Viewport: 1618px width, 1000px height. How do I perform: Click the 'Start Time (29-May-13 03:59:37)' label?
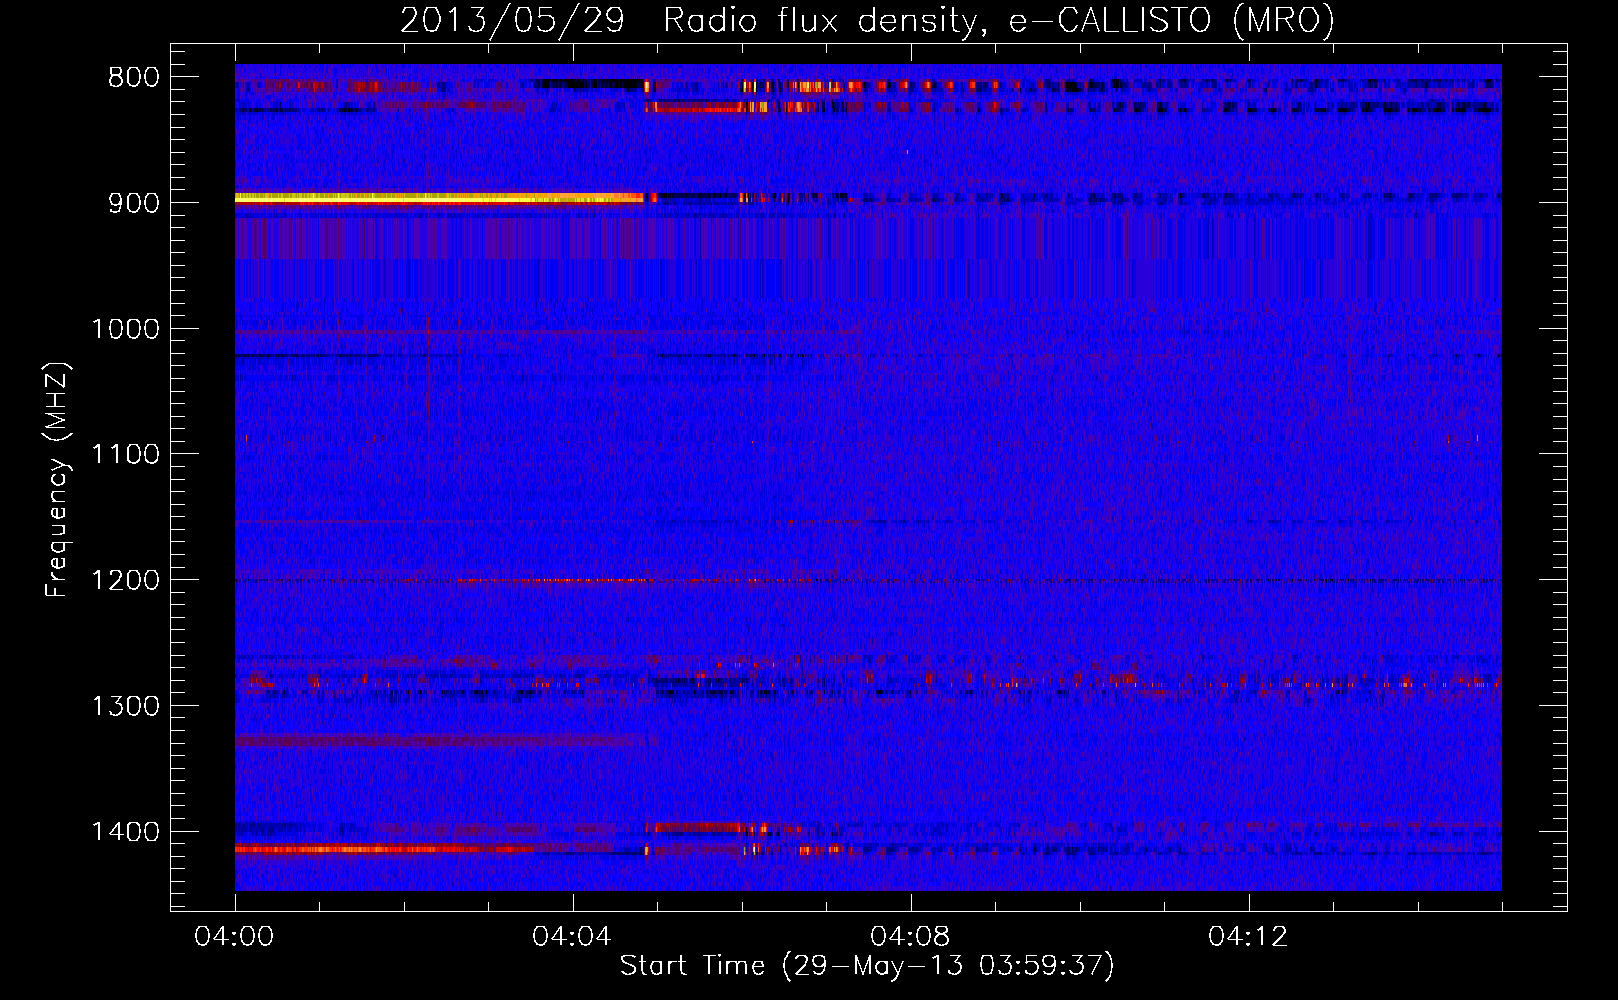point(866,966)
